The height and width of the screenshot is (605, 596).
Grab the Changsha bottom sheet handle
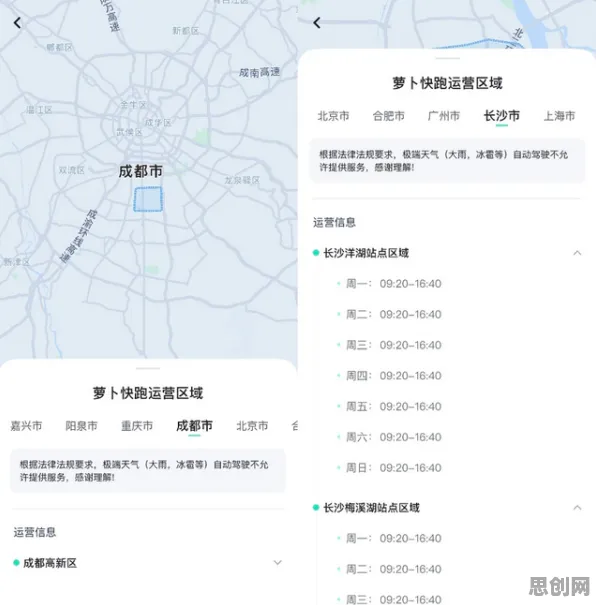(447, 58)
